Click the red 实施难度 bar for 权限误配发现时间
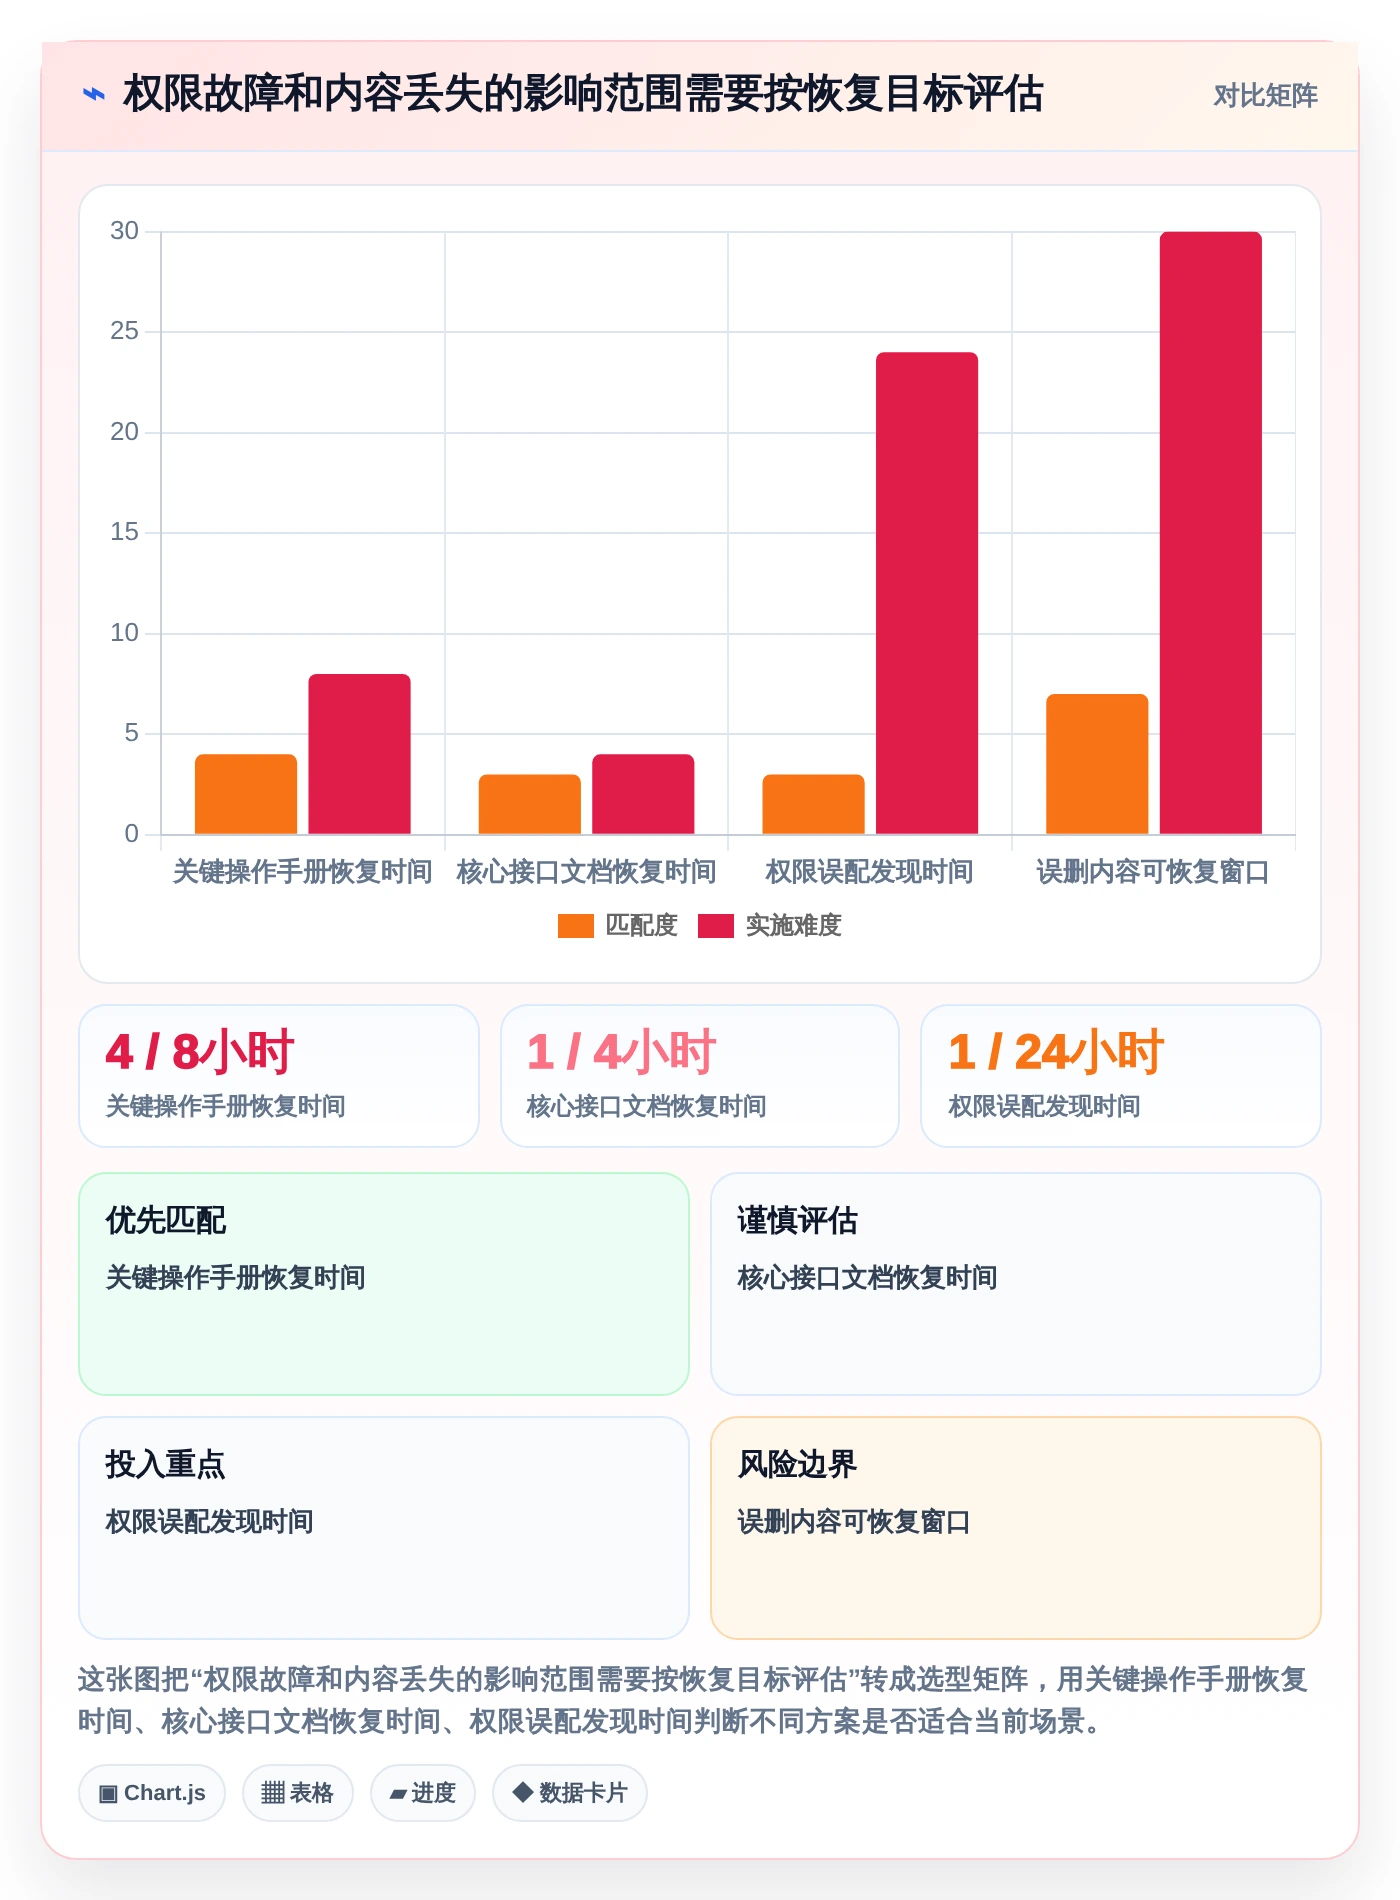The image size is (1400, 1900). [x=927, y=593]
